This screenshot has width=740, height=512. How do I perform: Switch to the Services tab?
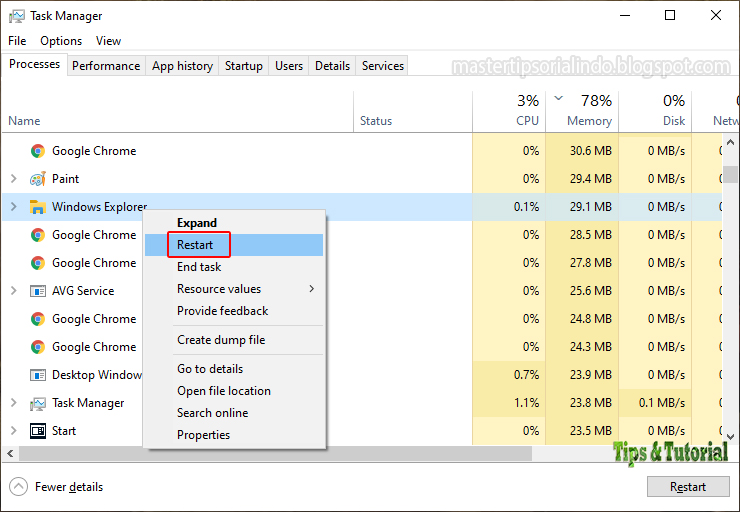tap(383, 66)
